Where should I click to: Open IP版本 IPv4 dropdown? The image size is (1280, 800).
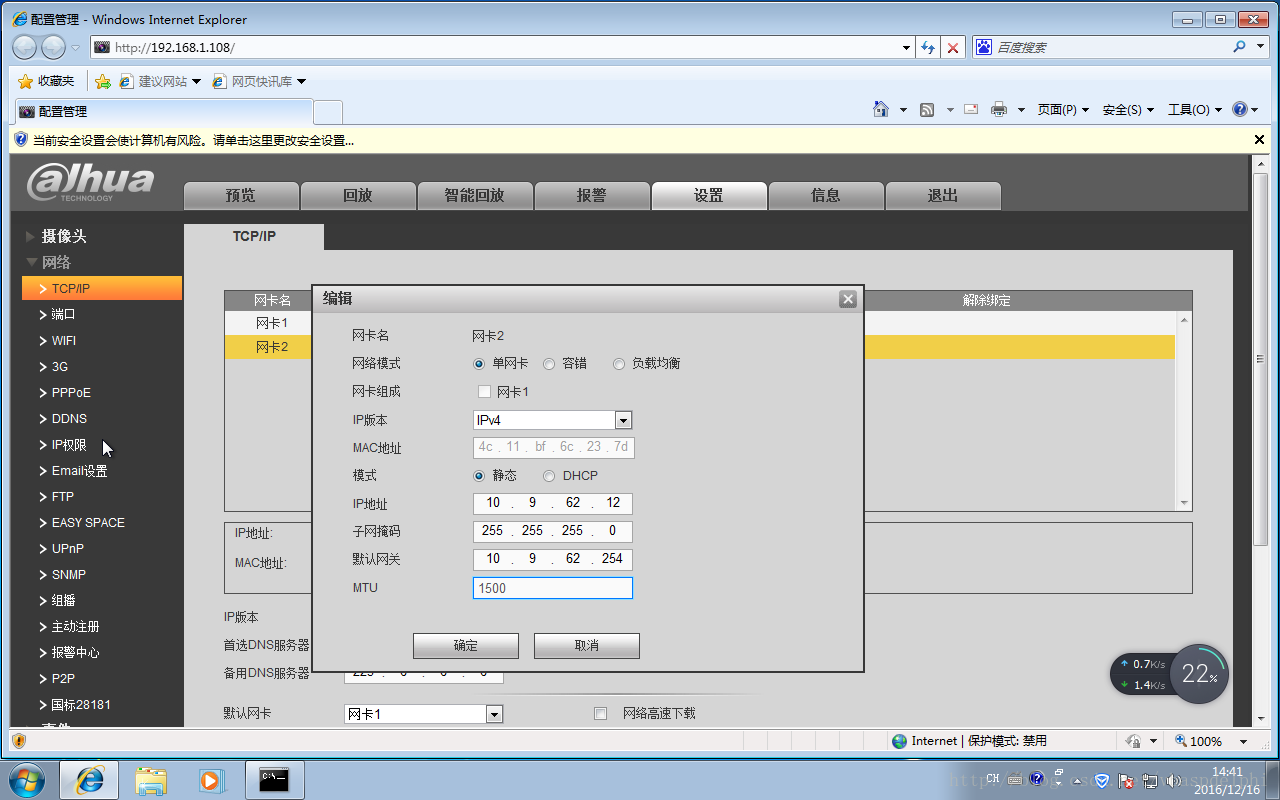click(x=623, y=420)
